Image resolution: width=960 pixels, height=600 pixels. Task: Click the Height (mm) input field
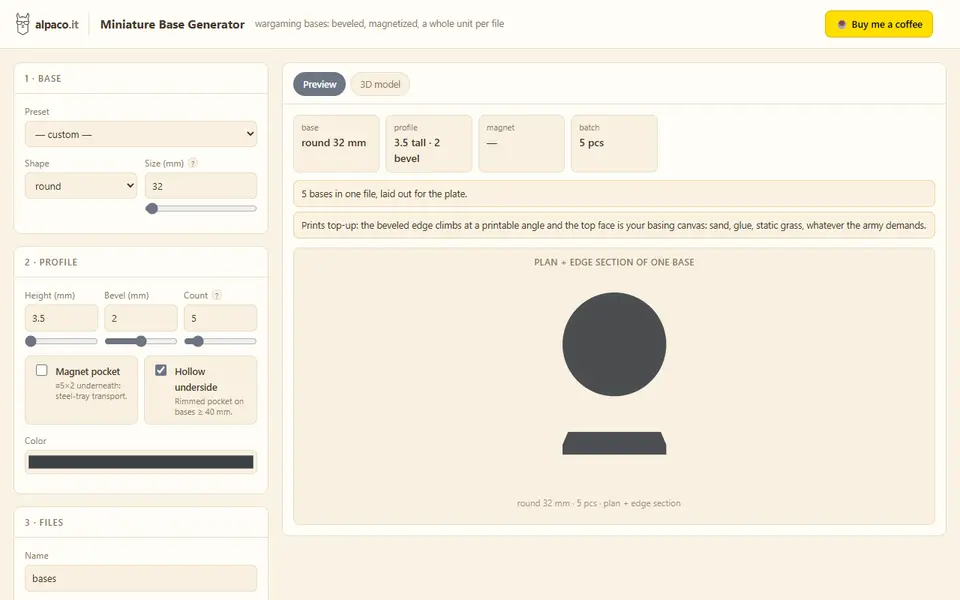point(61,318)
